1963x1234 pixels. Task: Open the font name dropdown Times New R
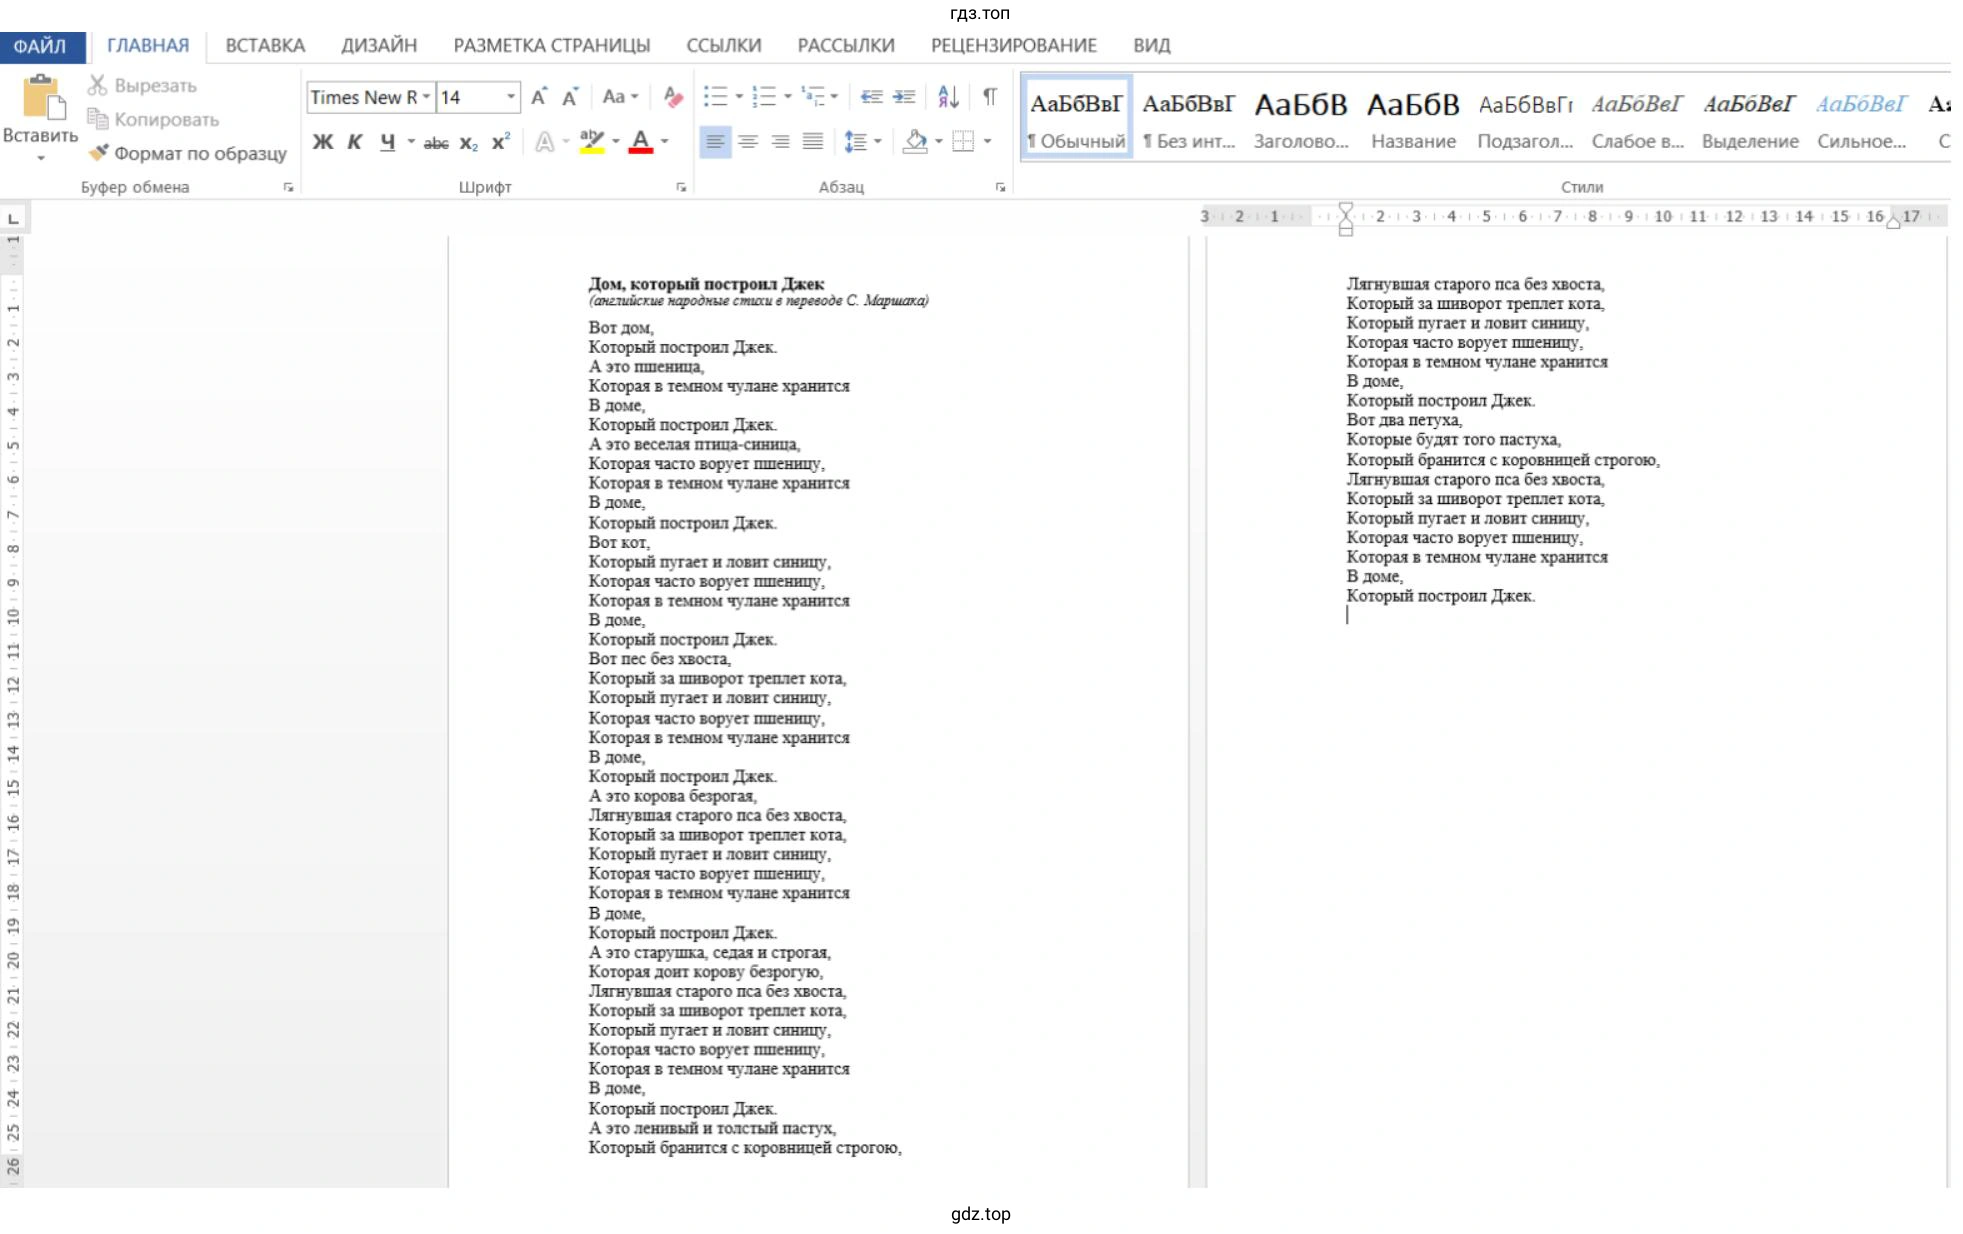(x=426, y=97)
